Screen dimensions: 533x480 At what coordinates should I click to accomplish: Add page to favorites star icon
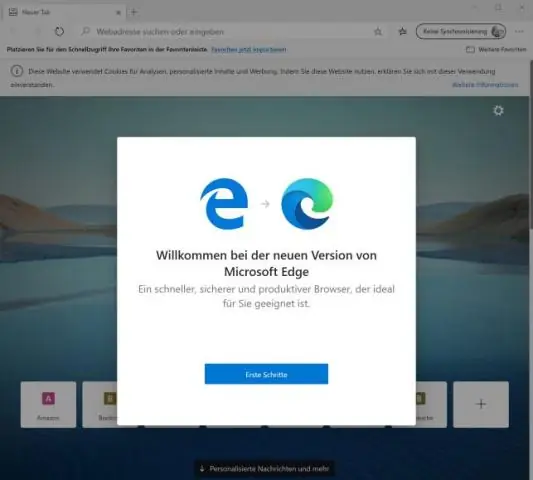378,32
